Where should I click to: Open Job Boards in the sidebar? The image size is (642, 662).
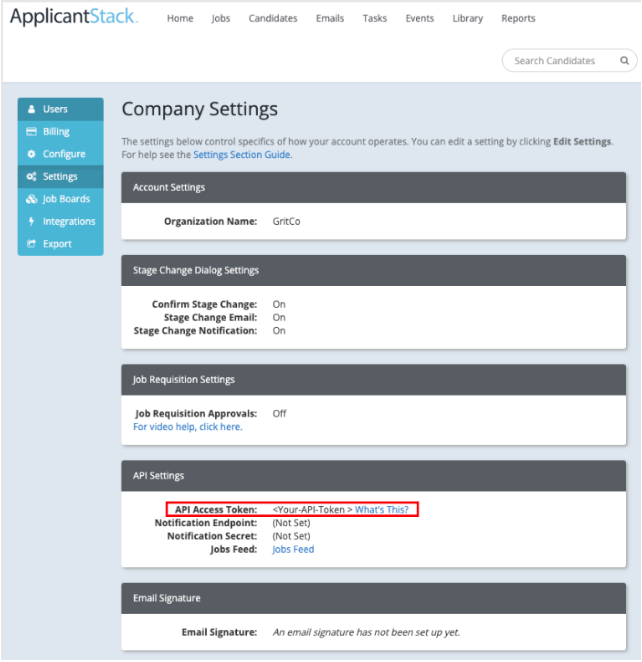60,199
